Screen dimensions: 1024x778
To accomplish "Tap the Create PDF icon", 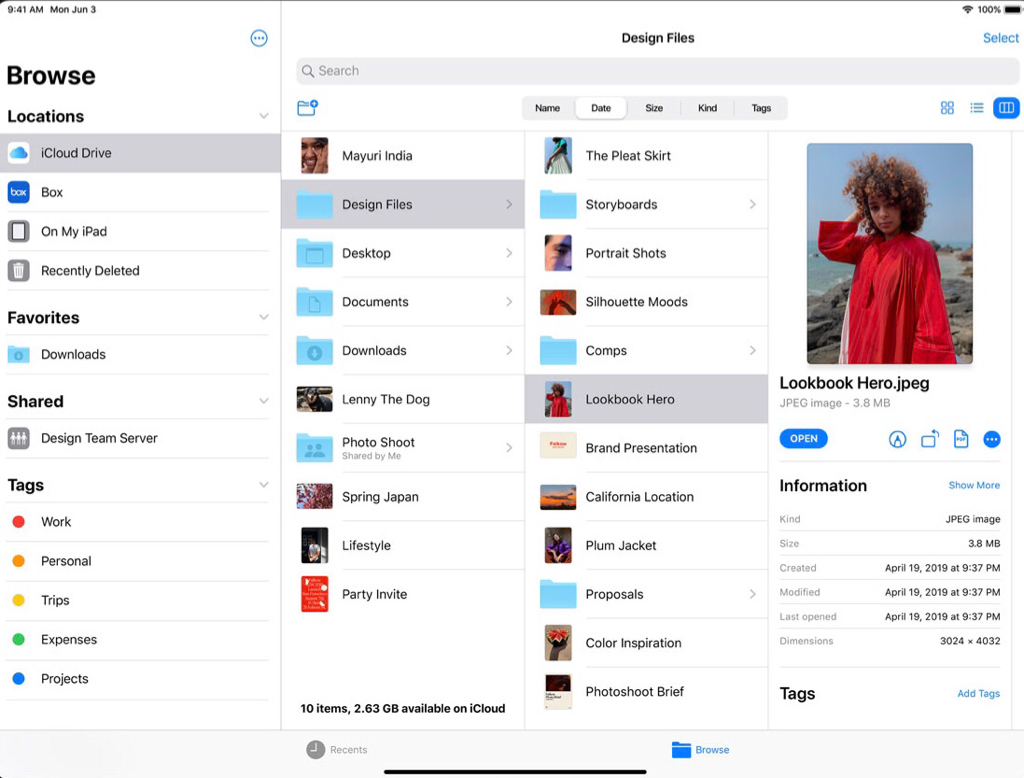I will coord(961,439).
